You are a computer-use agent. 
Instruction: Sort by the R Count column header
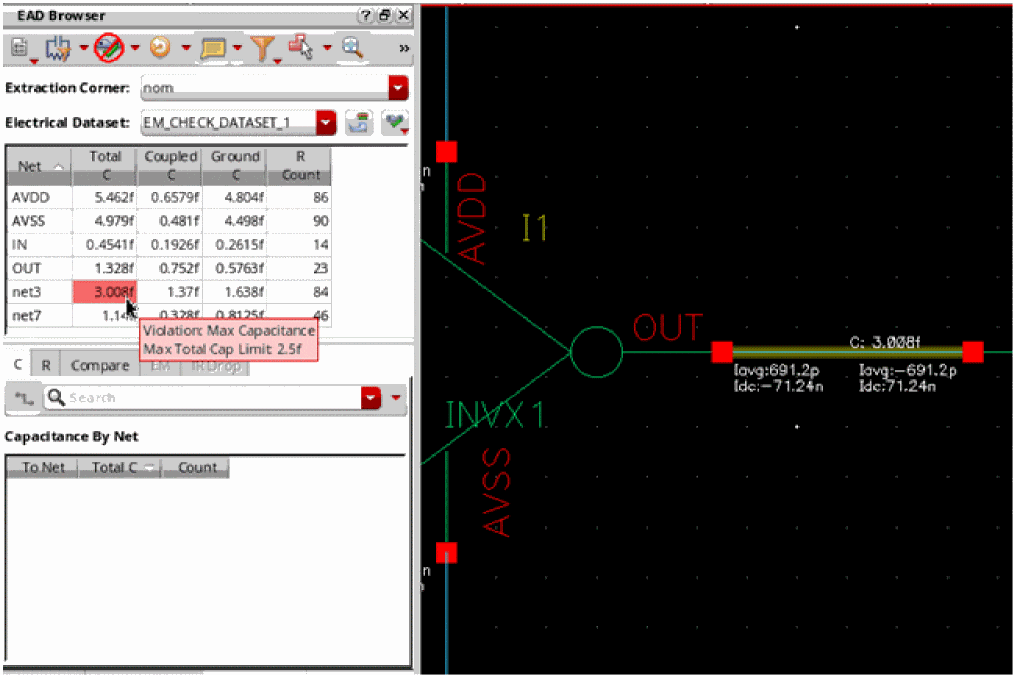(x=301, y=165)
